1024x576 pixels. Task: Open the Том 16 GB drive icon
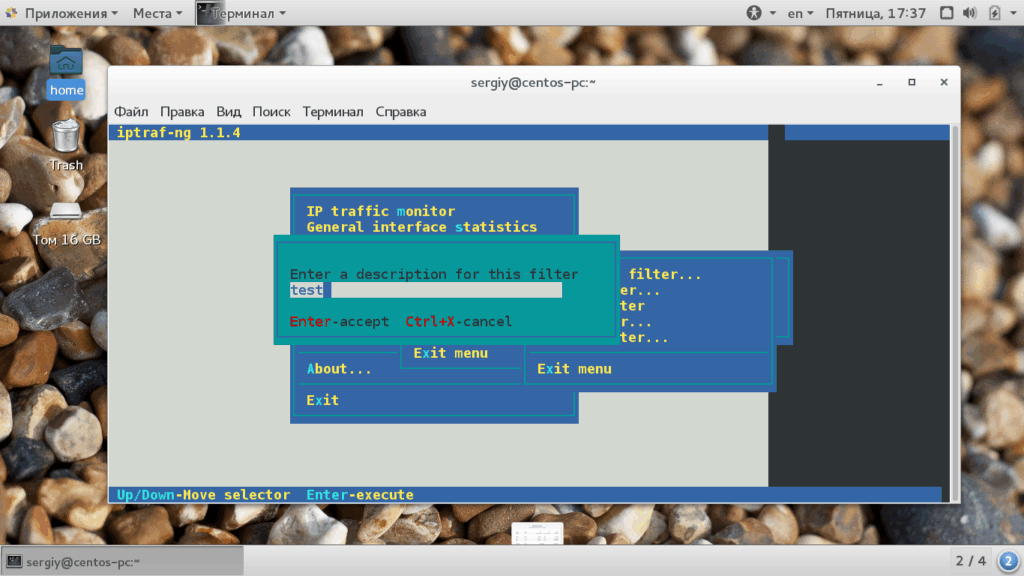click(67, 224)
